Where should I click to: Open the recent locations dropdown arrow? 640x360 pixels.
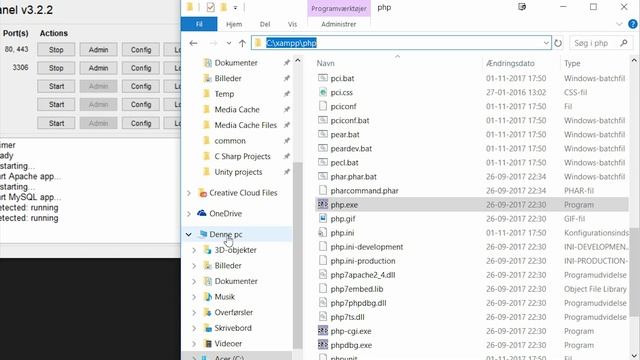point(229,43)
